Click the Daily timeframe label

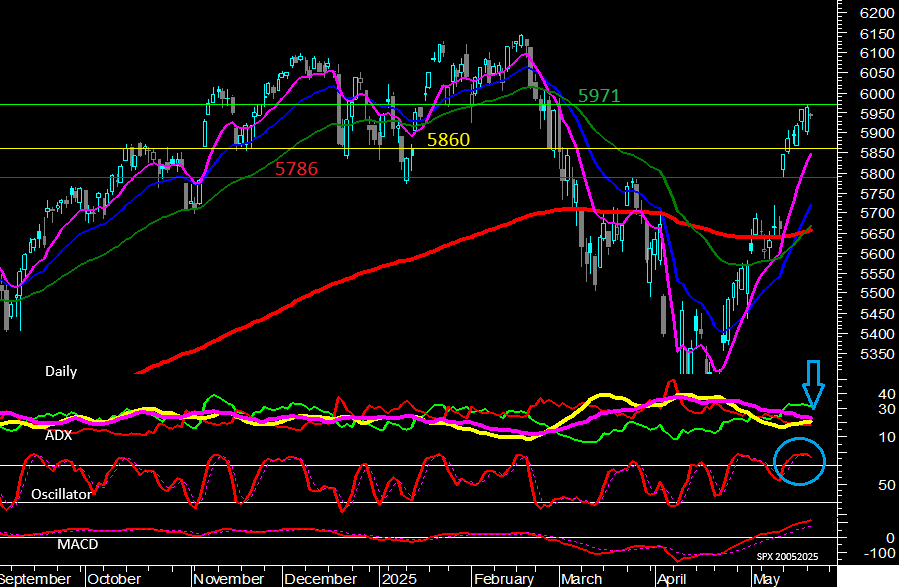pyautogui.click(x=61, y=371)
